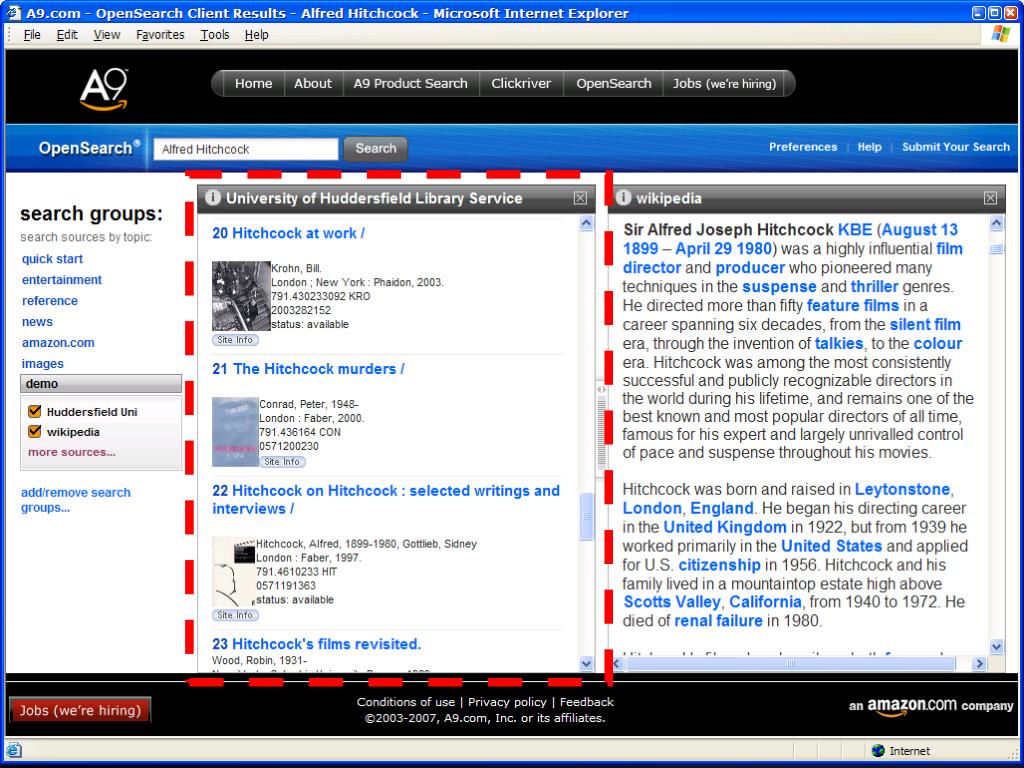This screenshot has width=1024, height=768.
Task: Go to the Home nav tab
Action: click(253, 84)
